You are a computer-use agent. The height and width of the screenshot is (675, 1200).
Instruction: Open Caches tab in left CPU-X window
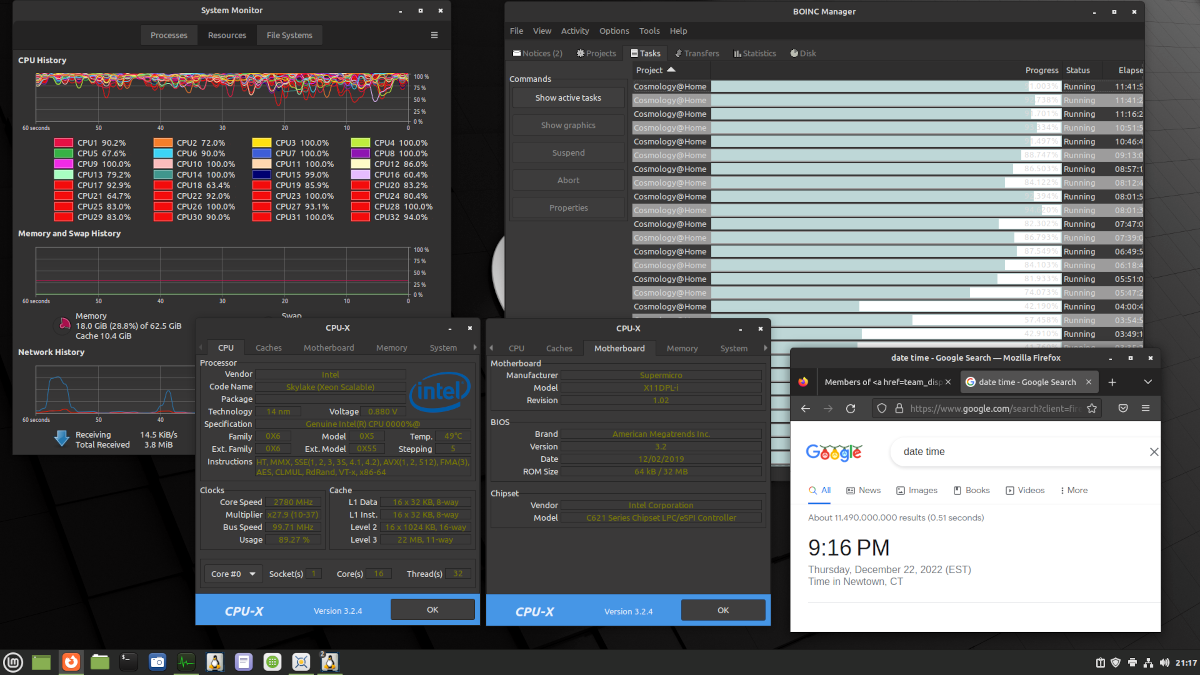(x=269, y=348)
